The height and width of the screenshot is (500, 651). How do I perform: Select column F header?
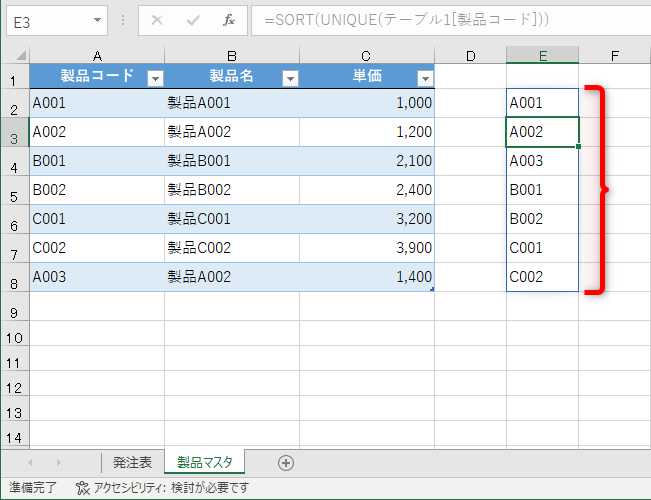coord(614,55)
